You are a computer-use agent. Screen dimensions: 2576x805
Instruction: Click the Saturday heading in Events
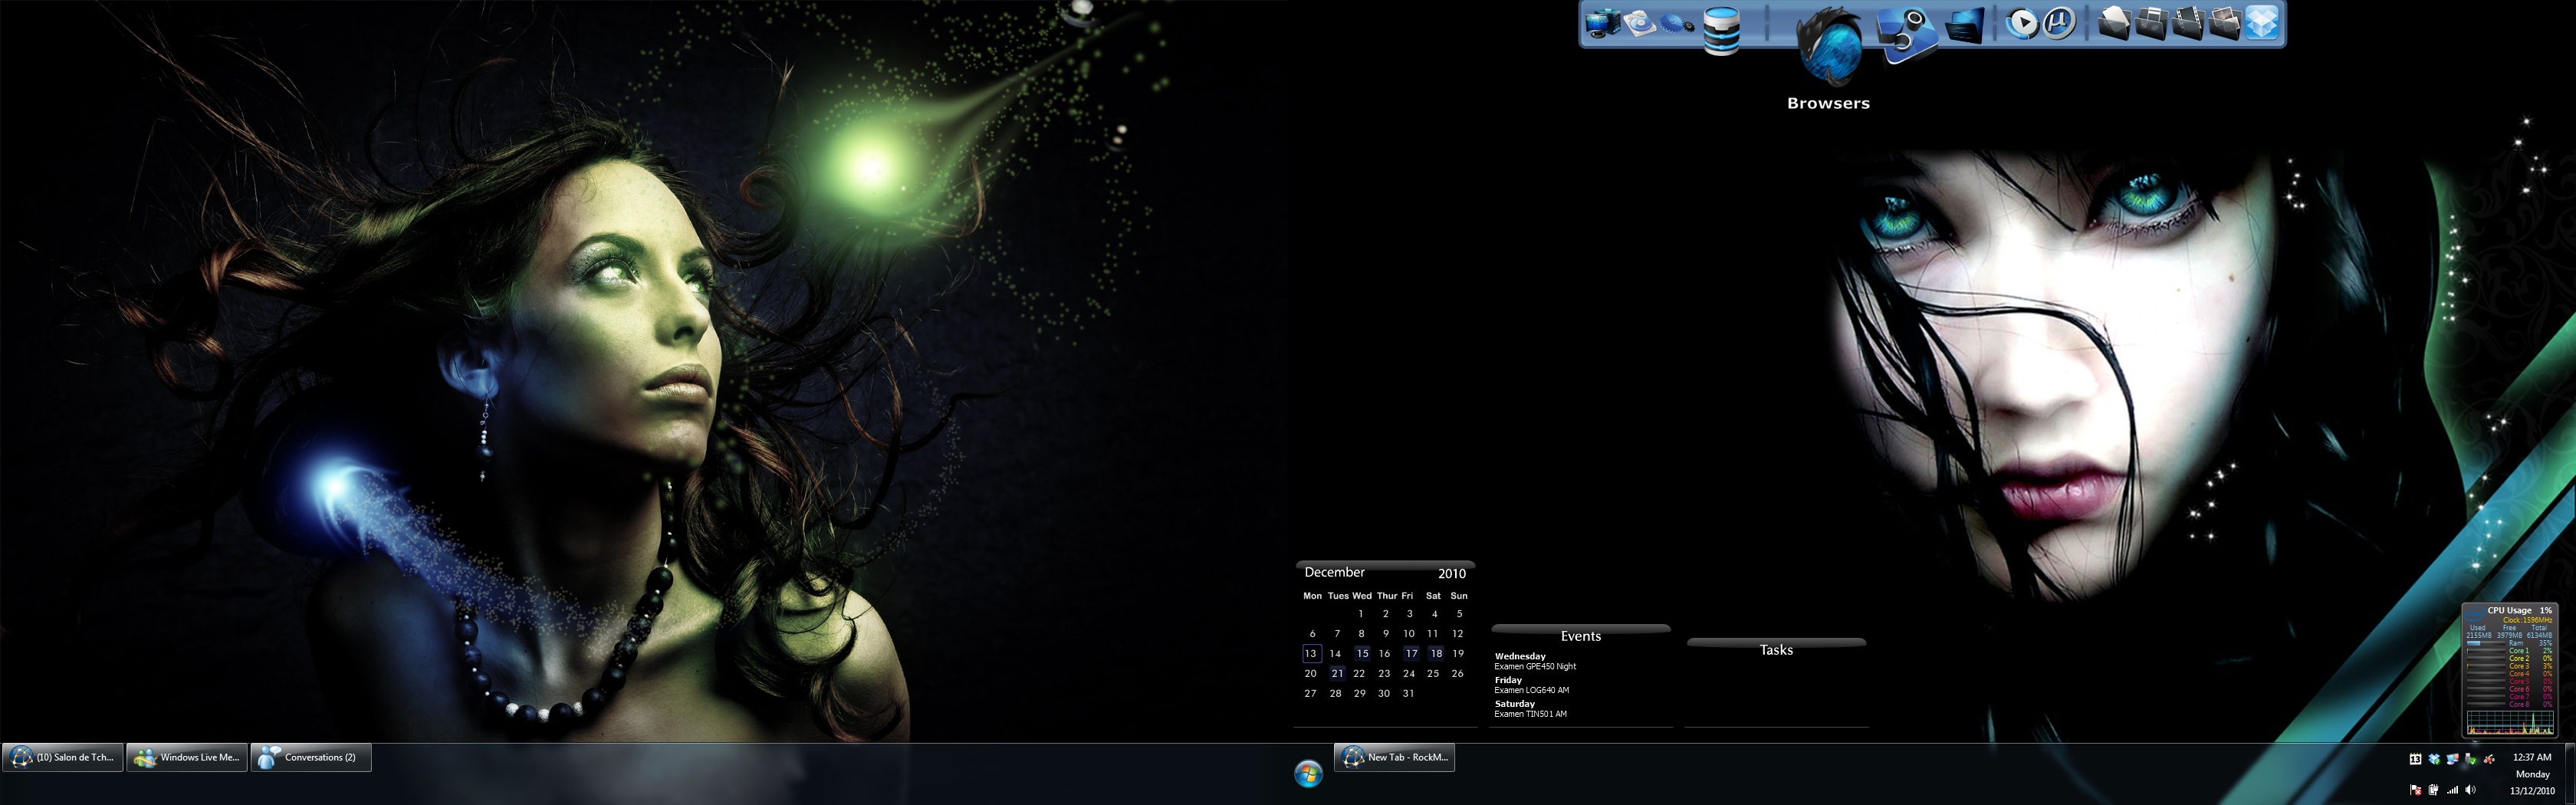tap(1514, 705)
